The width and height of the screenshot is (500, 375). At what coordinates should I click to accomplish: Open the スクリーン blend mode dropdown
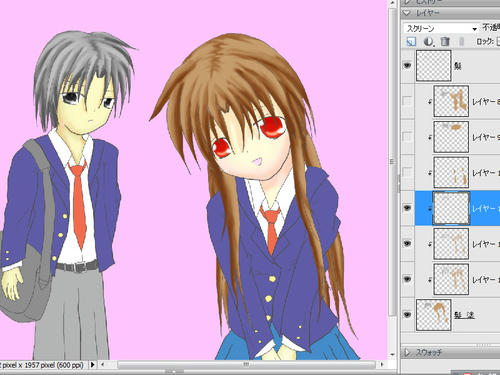coord(441,29)
